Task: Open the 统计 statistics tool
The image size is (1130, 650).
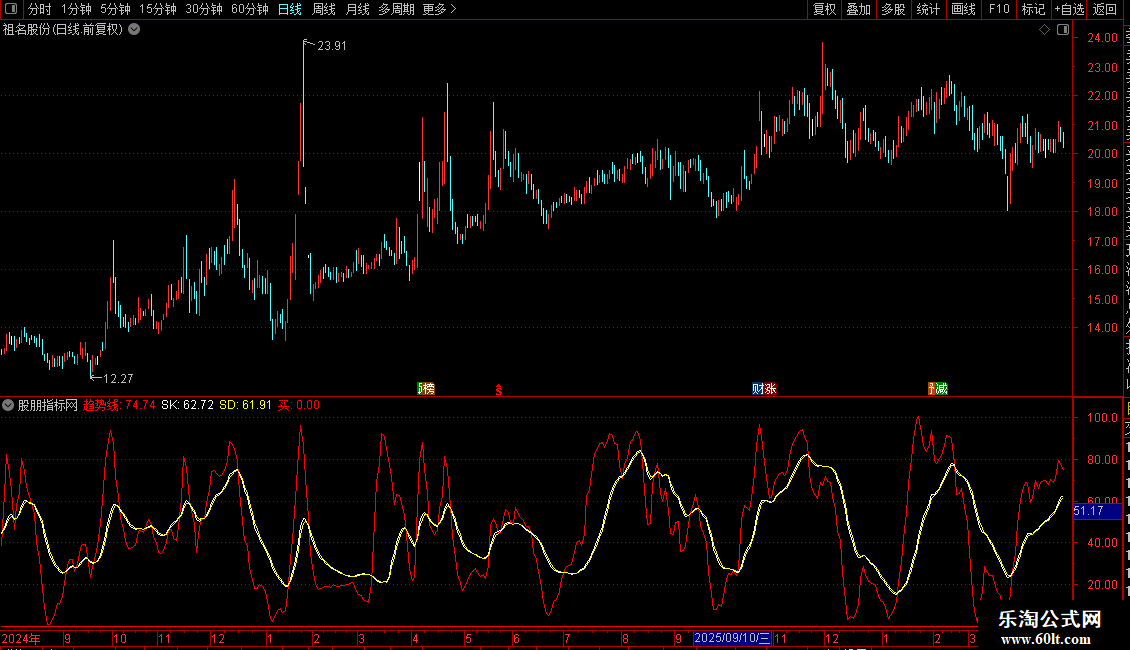Action: (927, 9)
